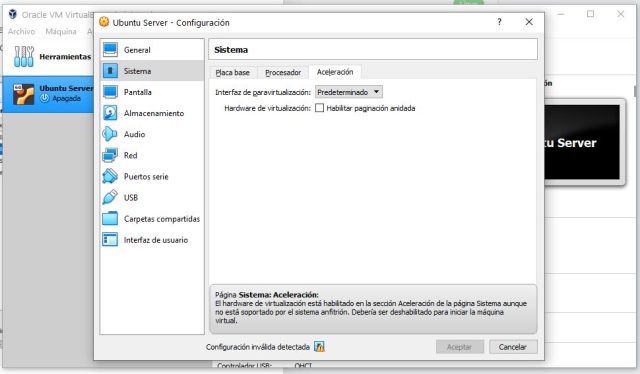Open the Interfaz de usuario icon
640x374 pixels.
coord(110,240)
